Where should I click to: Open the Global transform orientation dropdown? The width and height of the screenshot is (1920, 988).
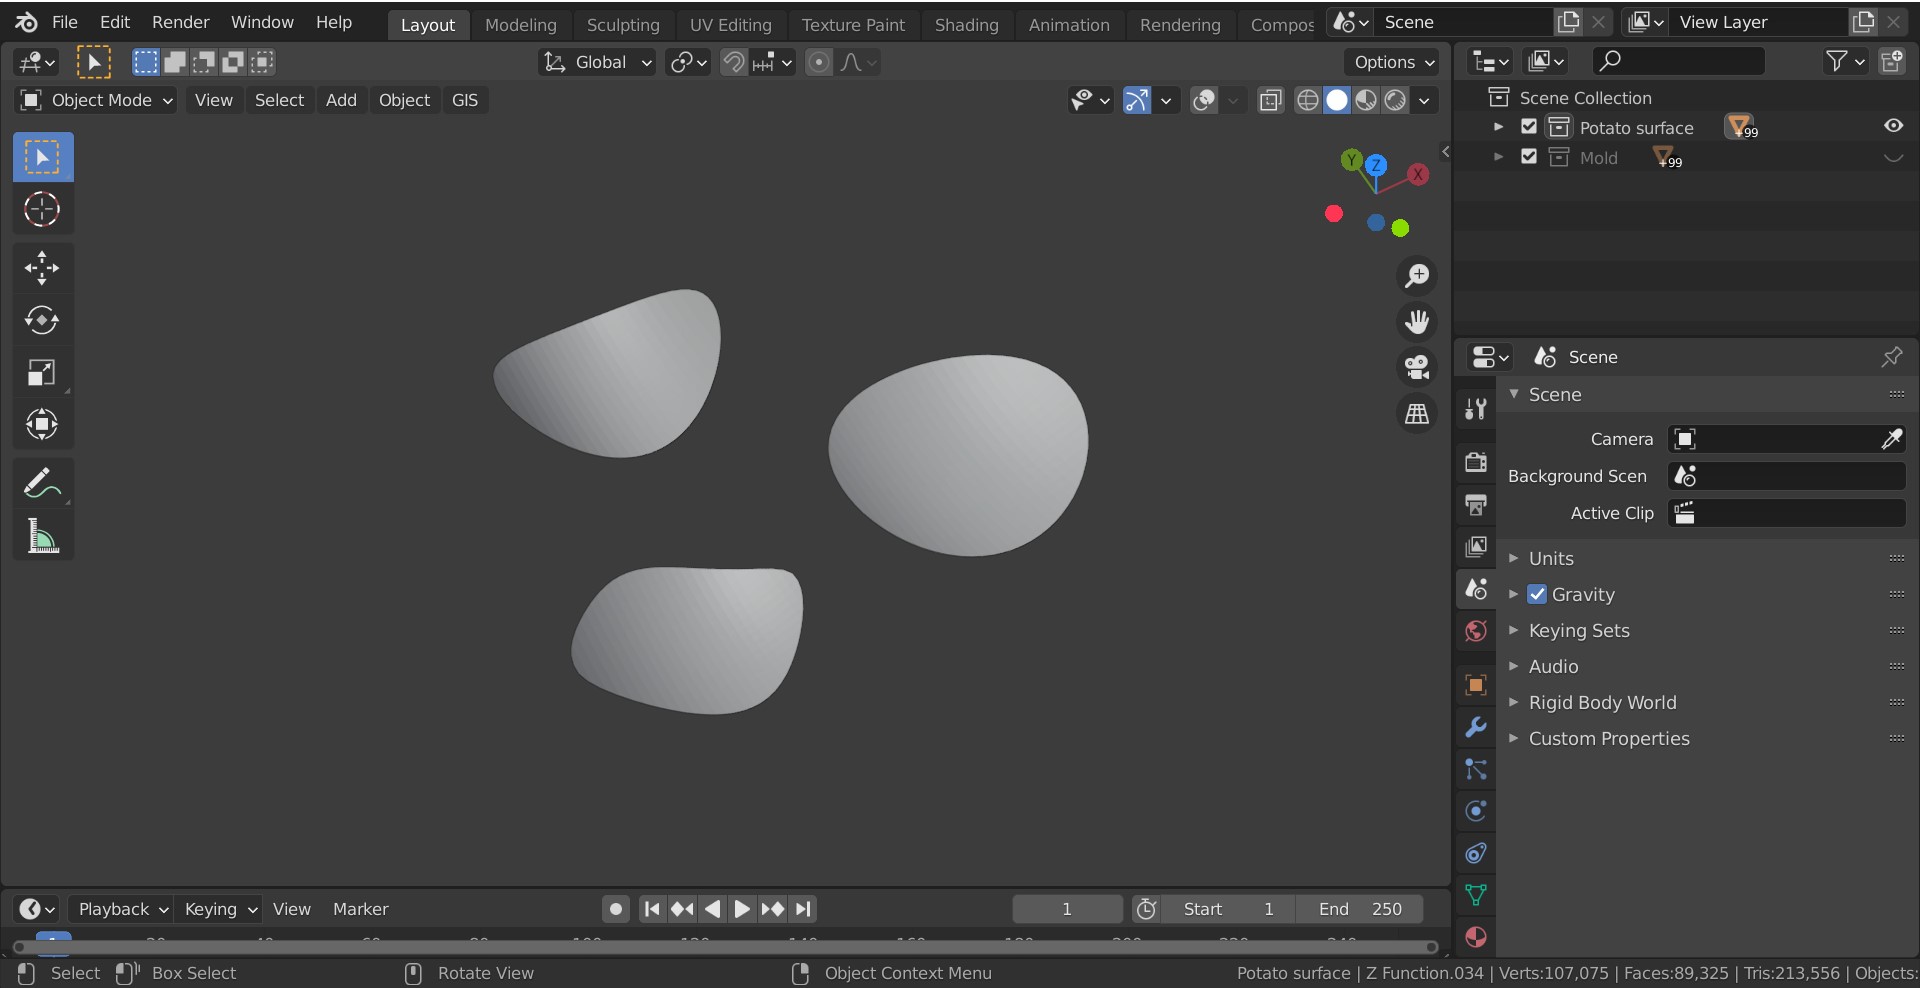pyautogui.click(x=596, y=62)
